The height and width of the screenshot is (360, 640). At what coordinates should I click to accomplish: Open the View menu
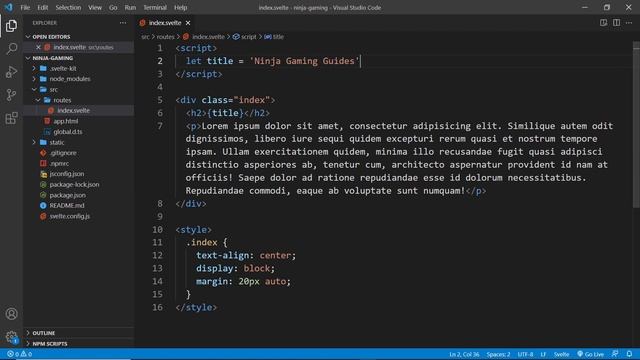[95, 7]
